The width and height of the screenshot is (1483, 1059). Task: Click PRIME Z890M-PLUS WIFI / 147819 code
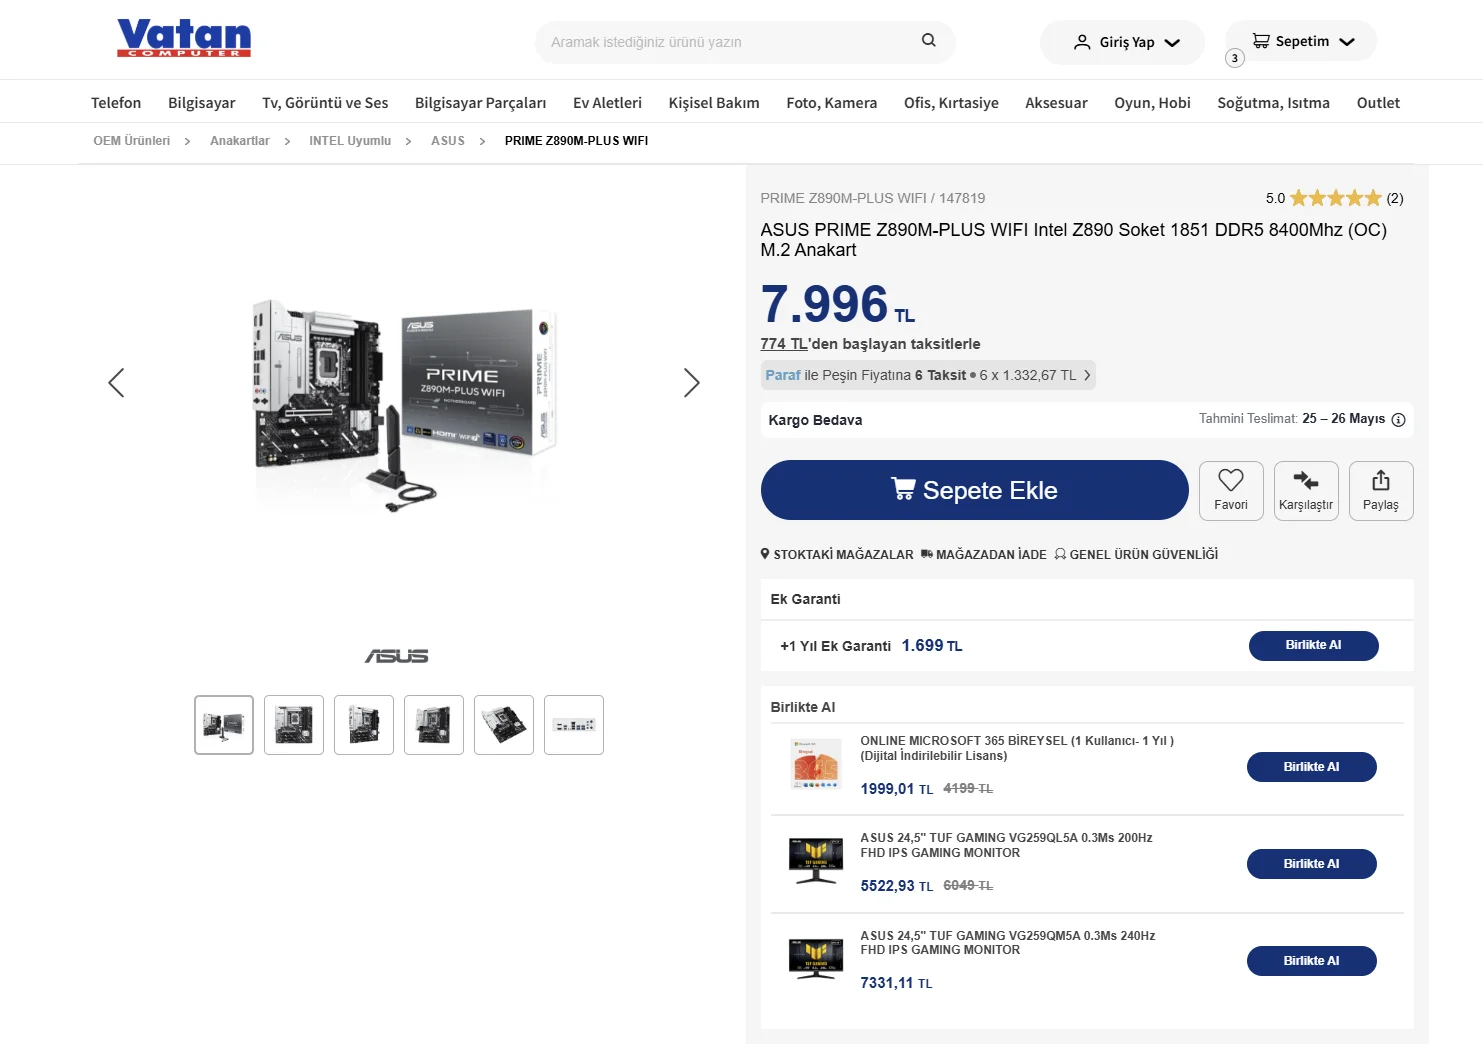(x=873, y=198)
